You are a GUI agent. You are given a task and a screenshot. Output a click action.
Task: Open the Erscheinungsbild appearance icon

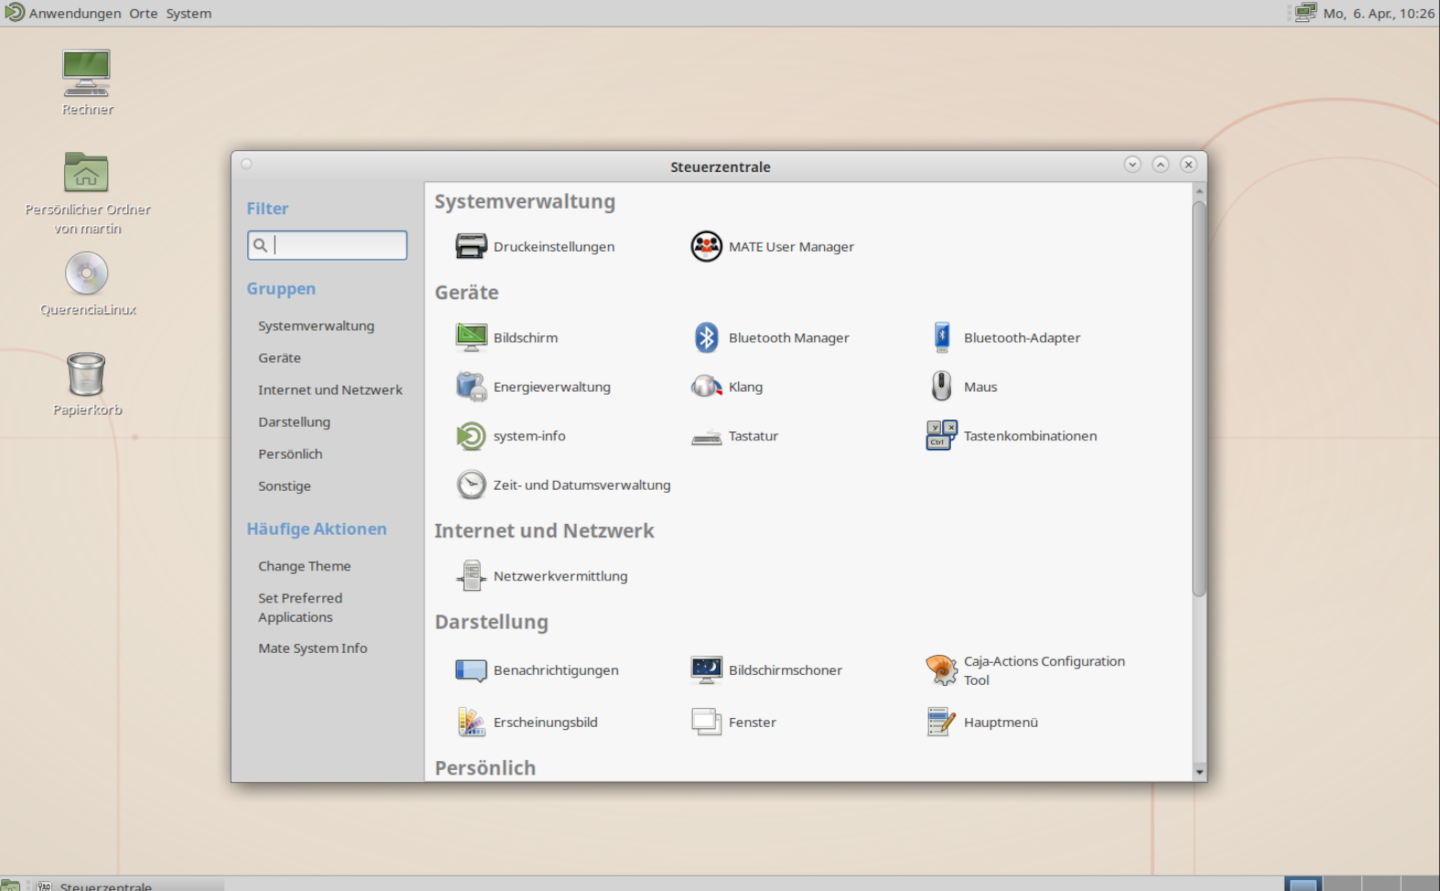coord(471,722)
